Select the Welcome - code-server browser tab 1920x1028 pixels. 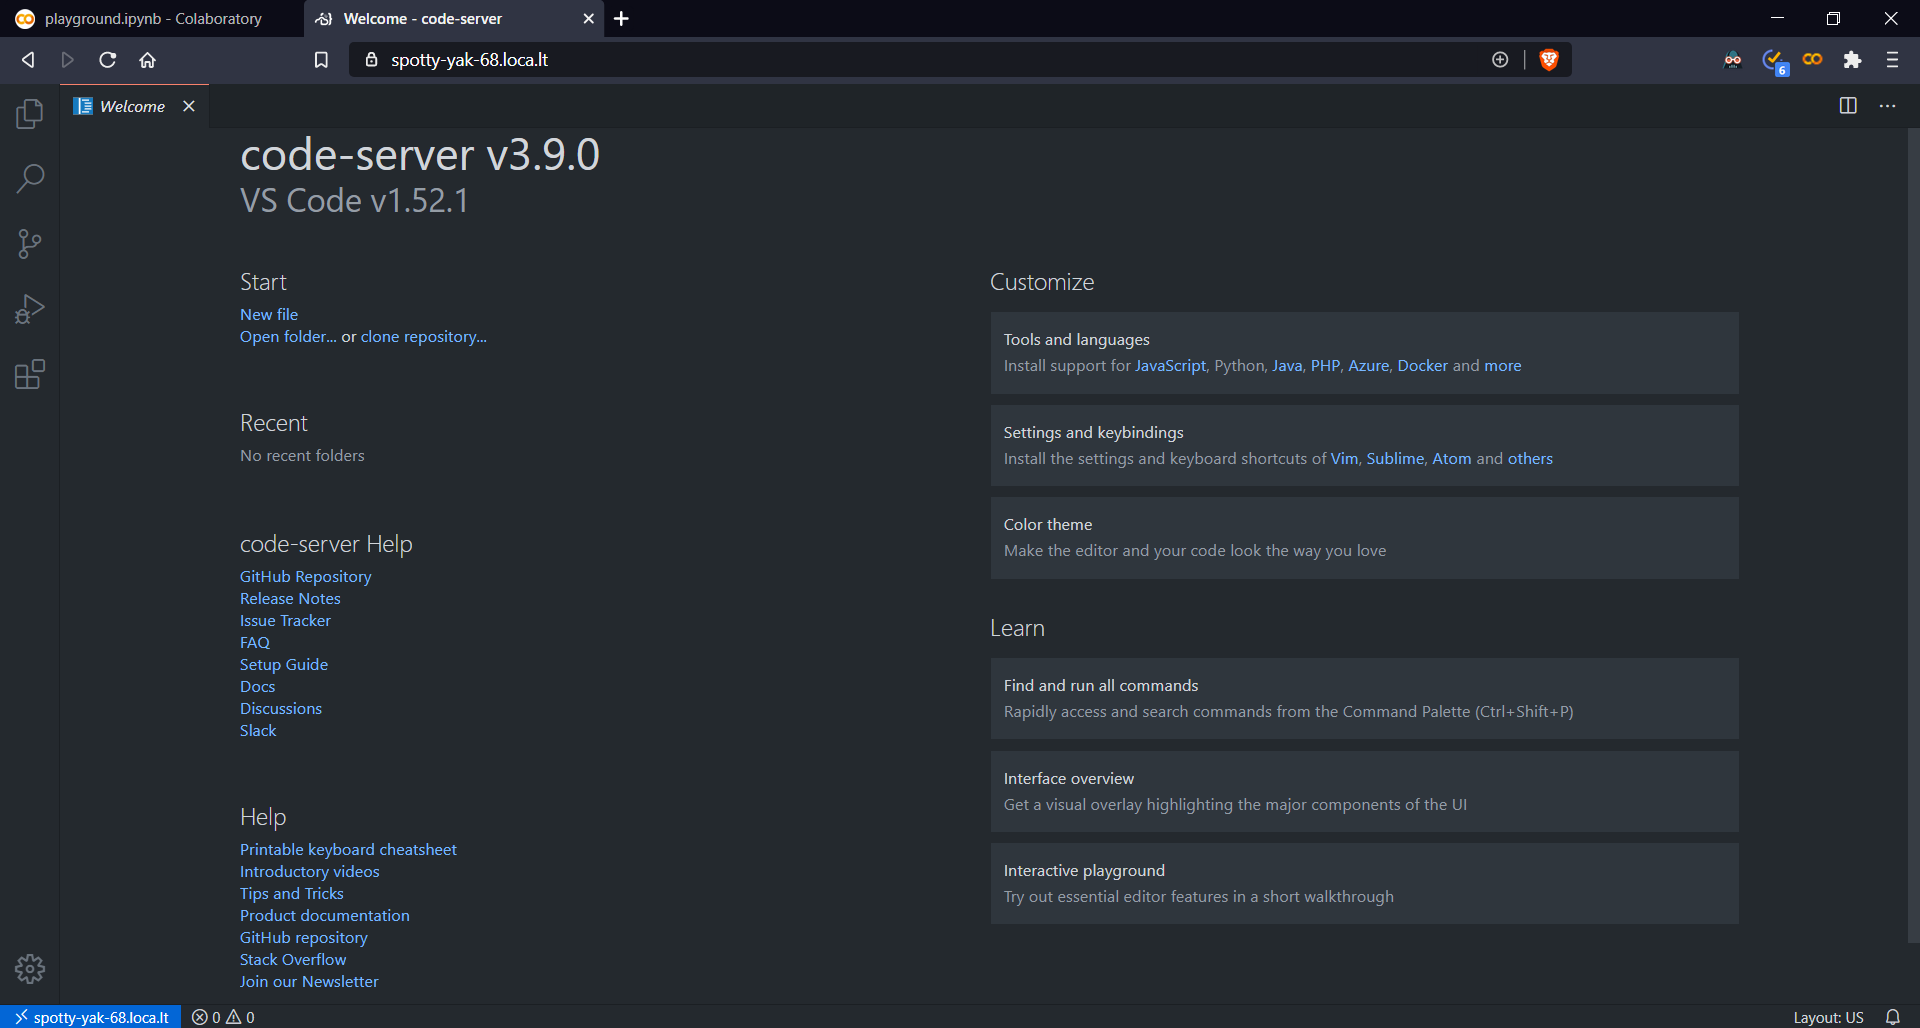tap(455, 19)
